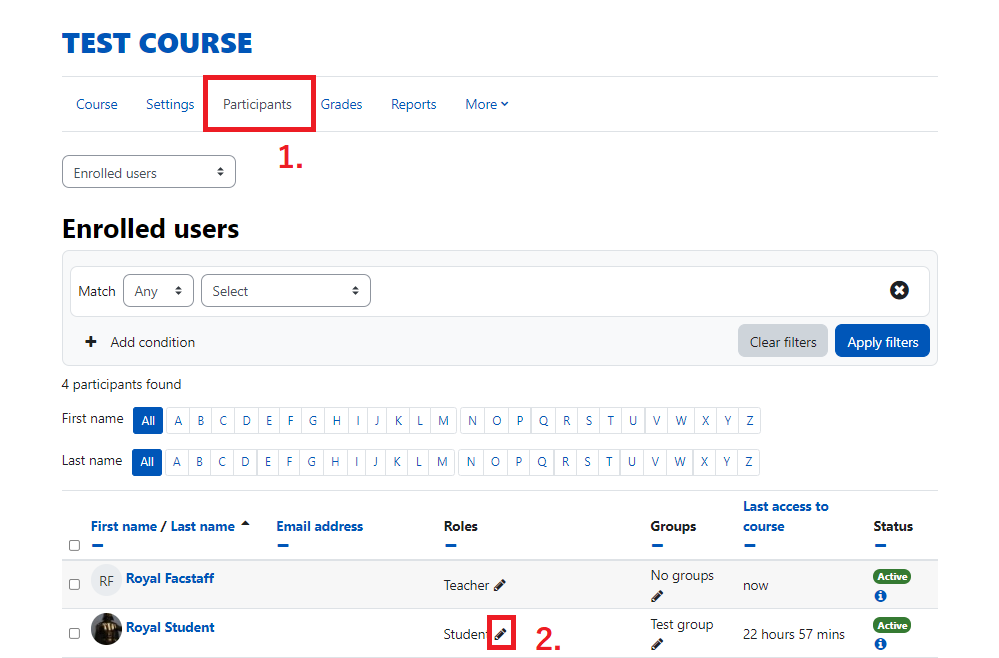Open enrolment info icon for Royal Facstaff

pyautogui.click(x=880, y=596)
